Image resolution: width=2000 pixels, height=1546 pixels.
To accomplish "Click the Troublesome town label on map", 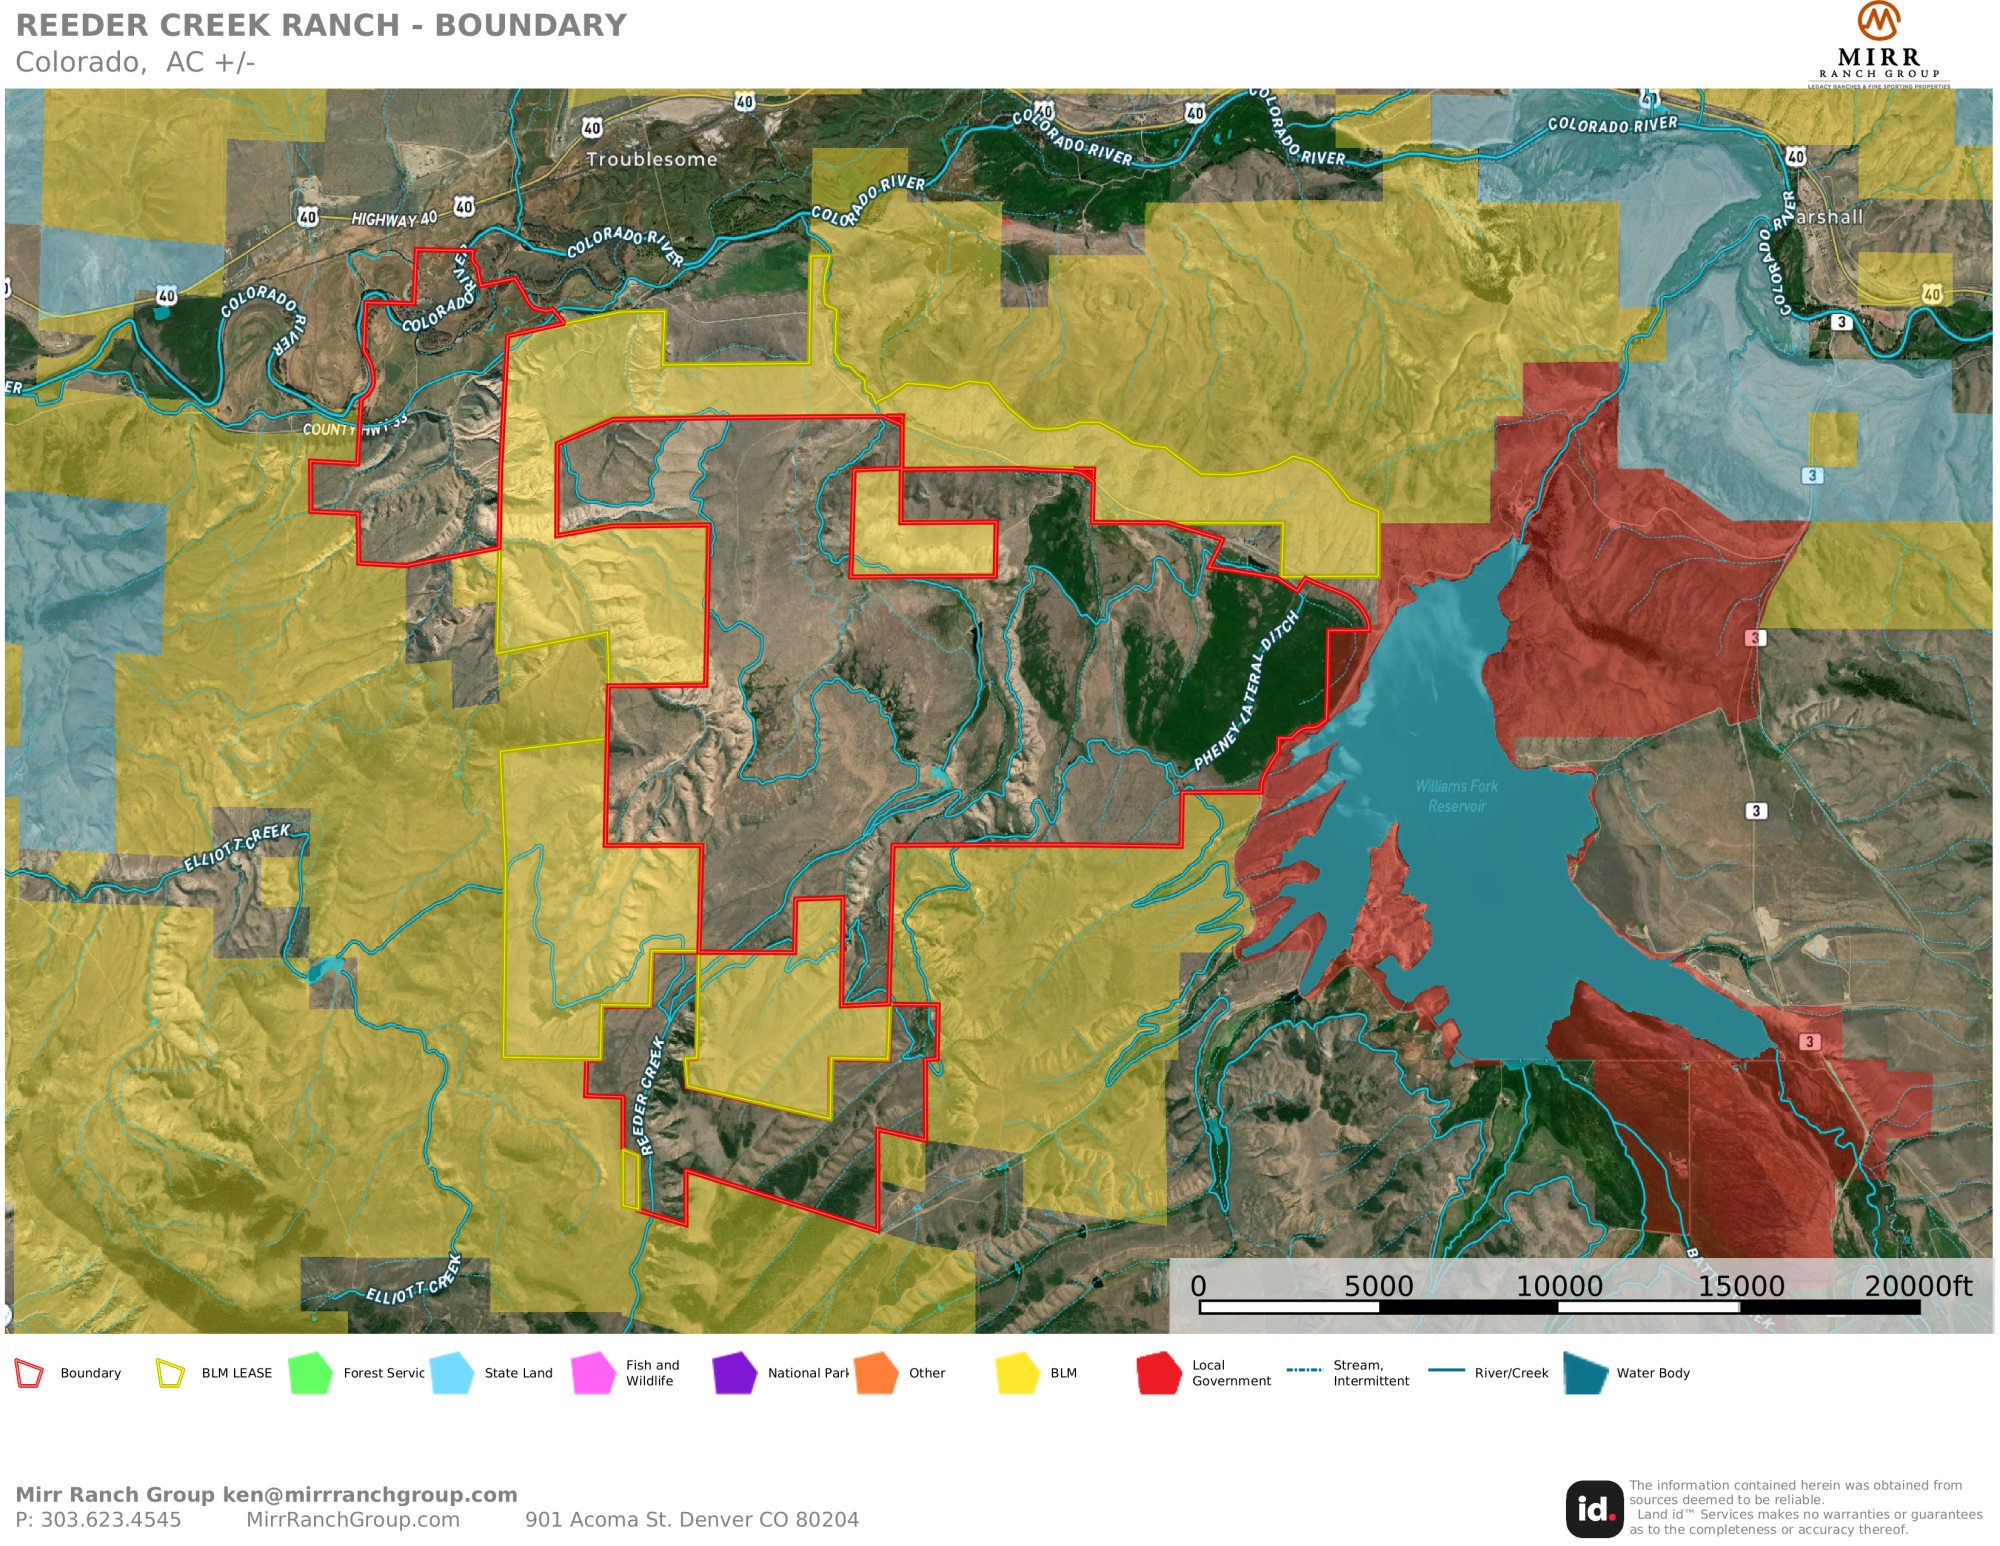I will (x=651, y=159).
